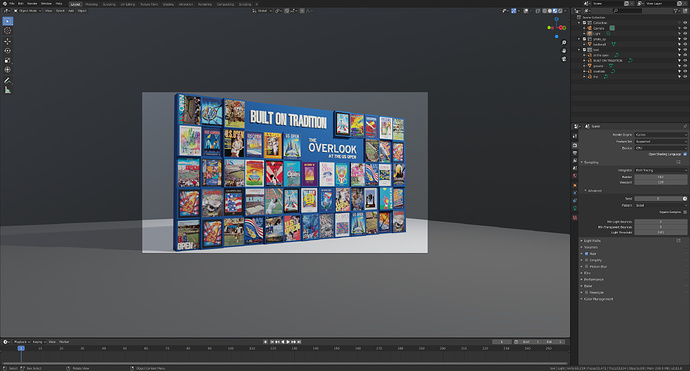Hide the Camera object in outliner
This screenshot has height=371, width=690.
685,28
